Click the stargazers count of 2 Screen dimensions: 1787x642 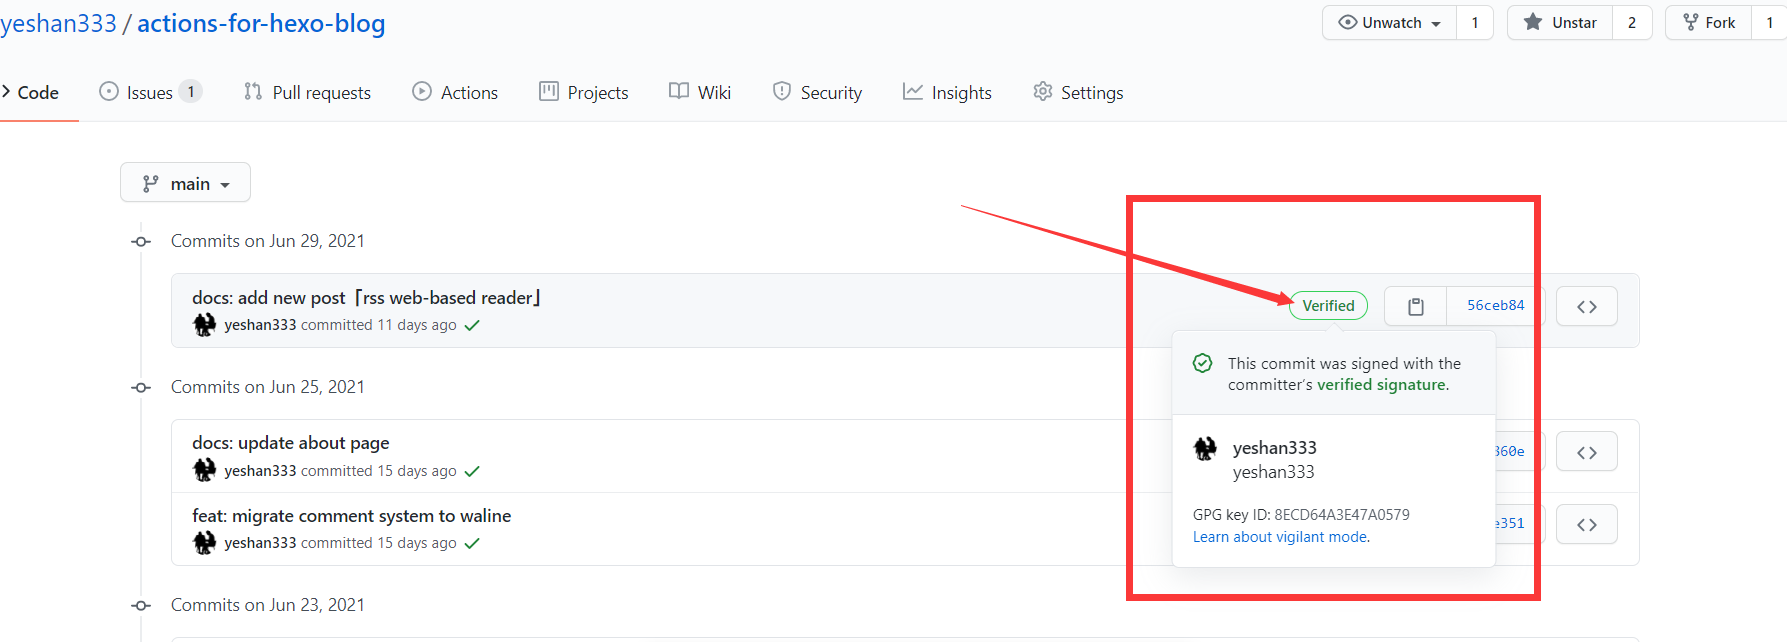pos(1632,23)
